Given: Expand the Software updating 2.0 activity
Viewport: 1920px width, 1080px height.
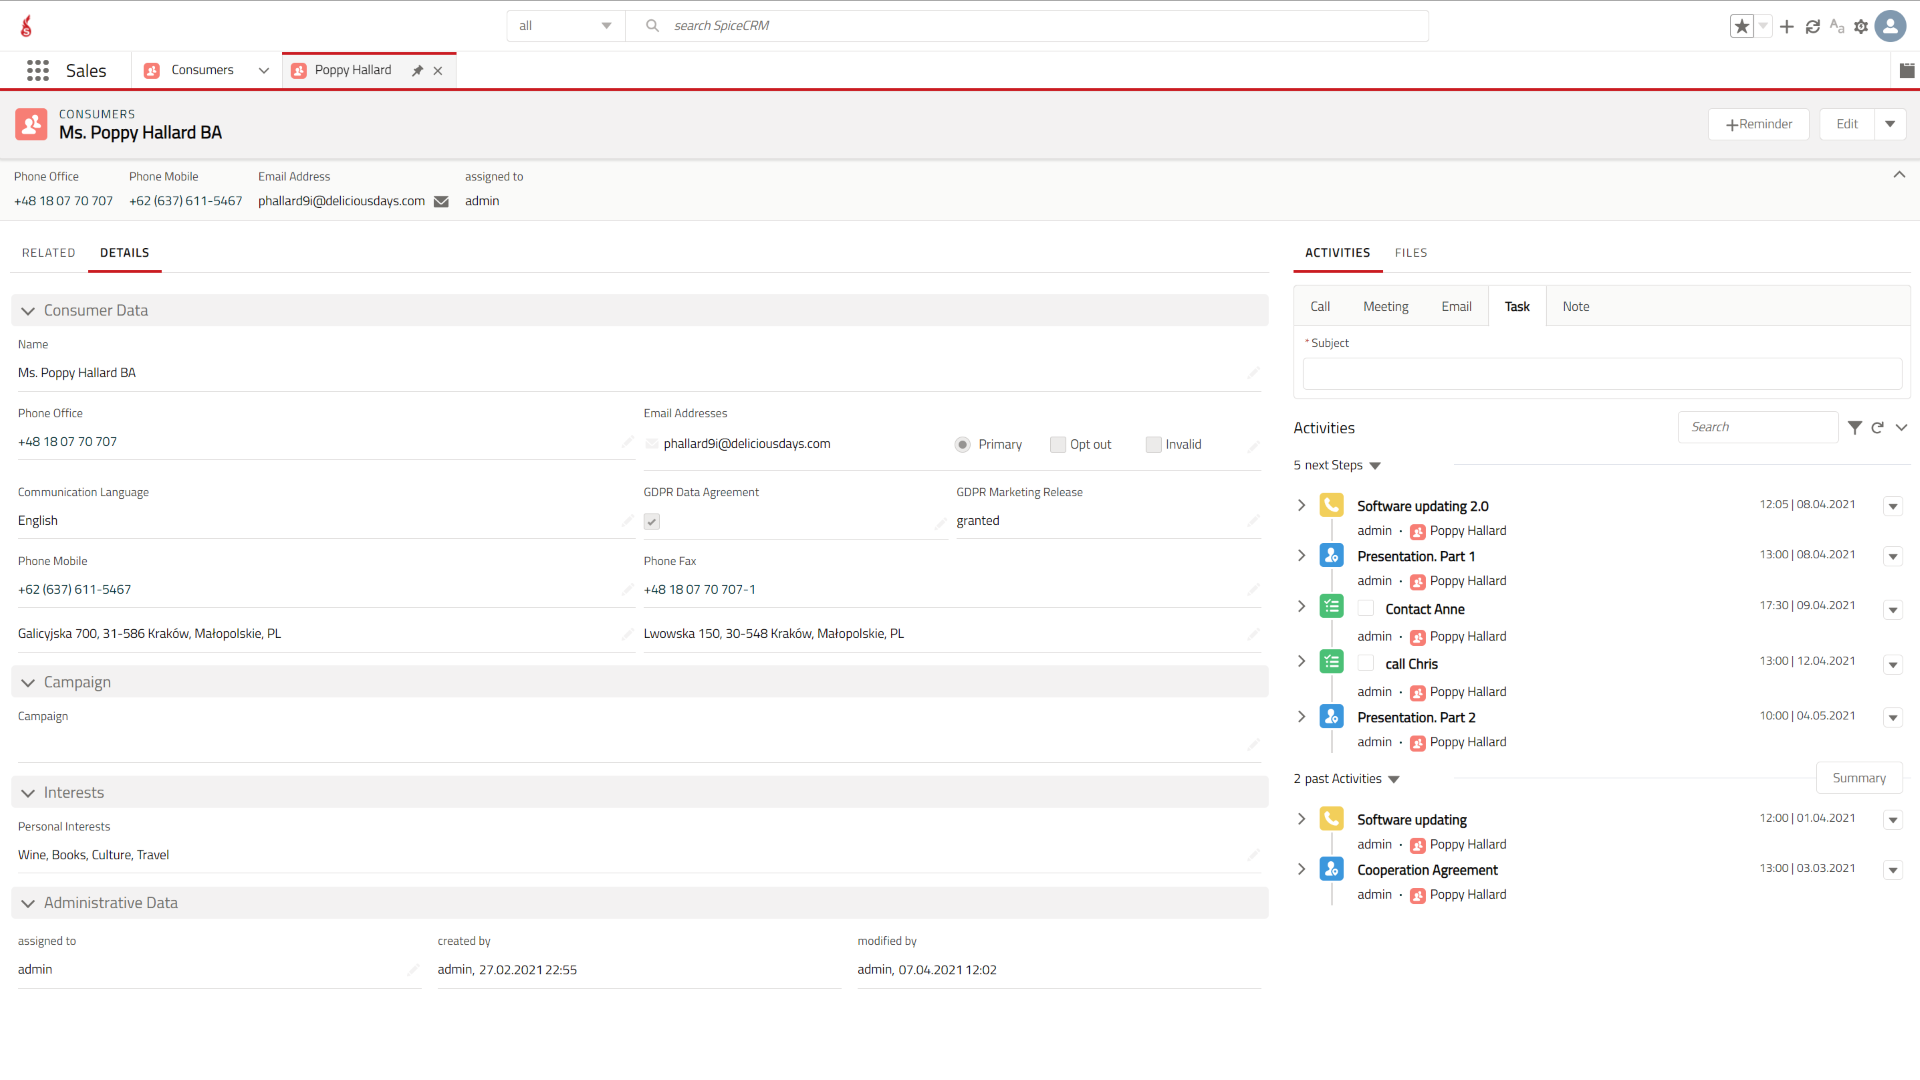Looking at the screenshot, I should 1301,505.
